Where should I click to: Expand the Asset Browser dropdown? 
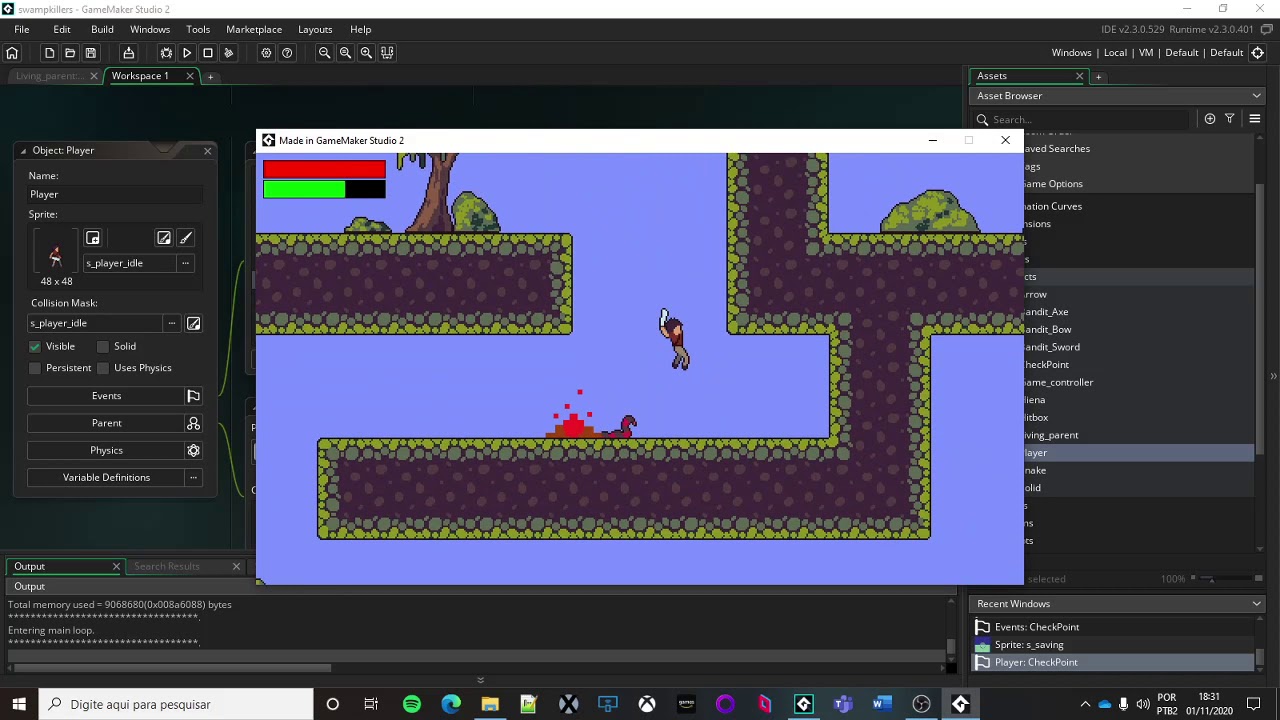pos(1257,96)
